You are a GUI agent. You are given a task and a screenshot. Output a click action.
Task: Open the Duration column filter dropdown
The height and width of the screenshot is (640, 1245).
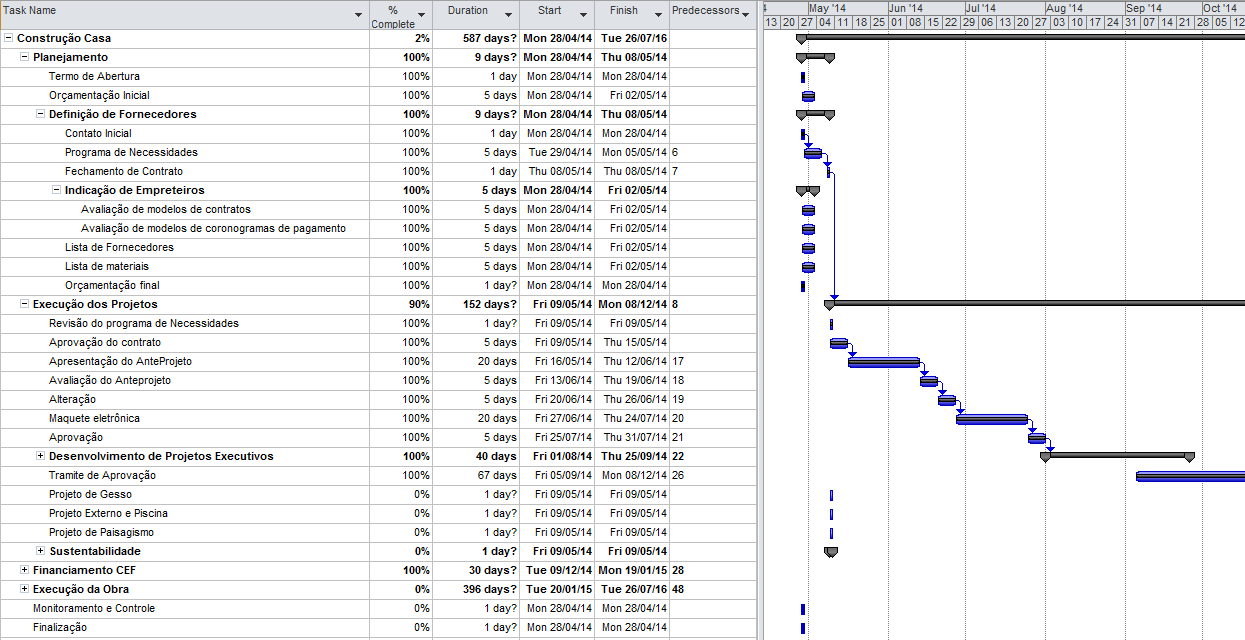[508, 15]
